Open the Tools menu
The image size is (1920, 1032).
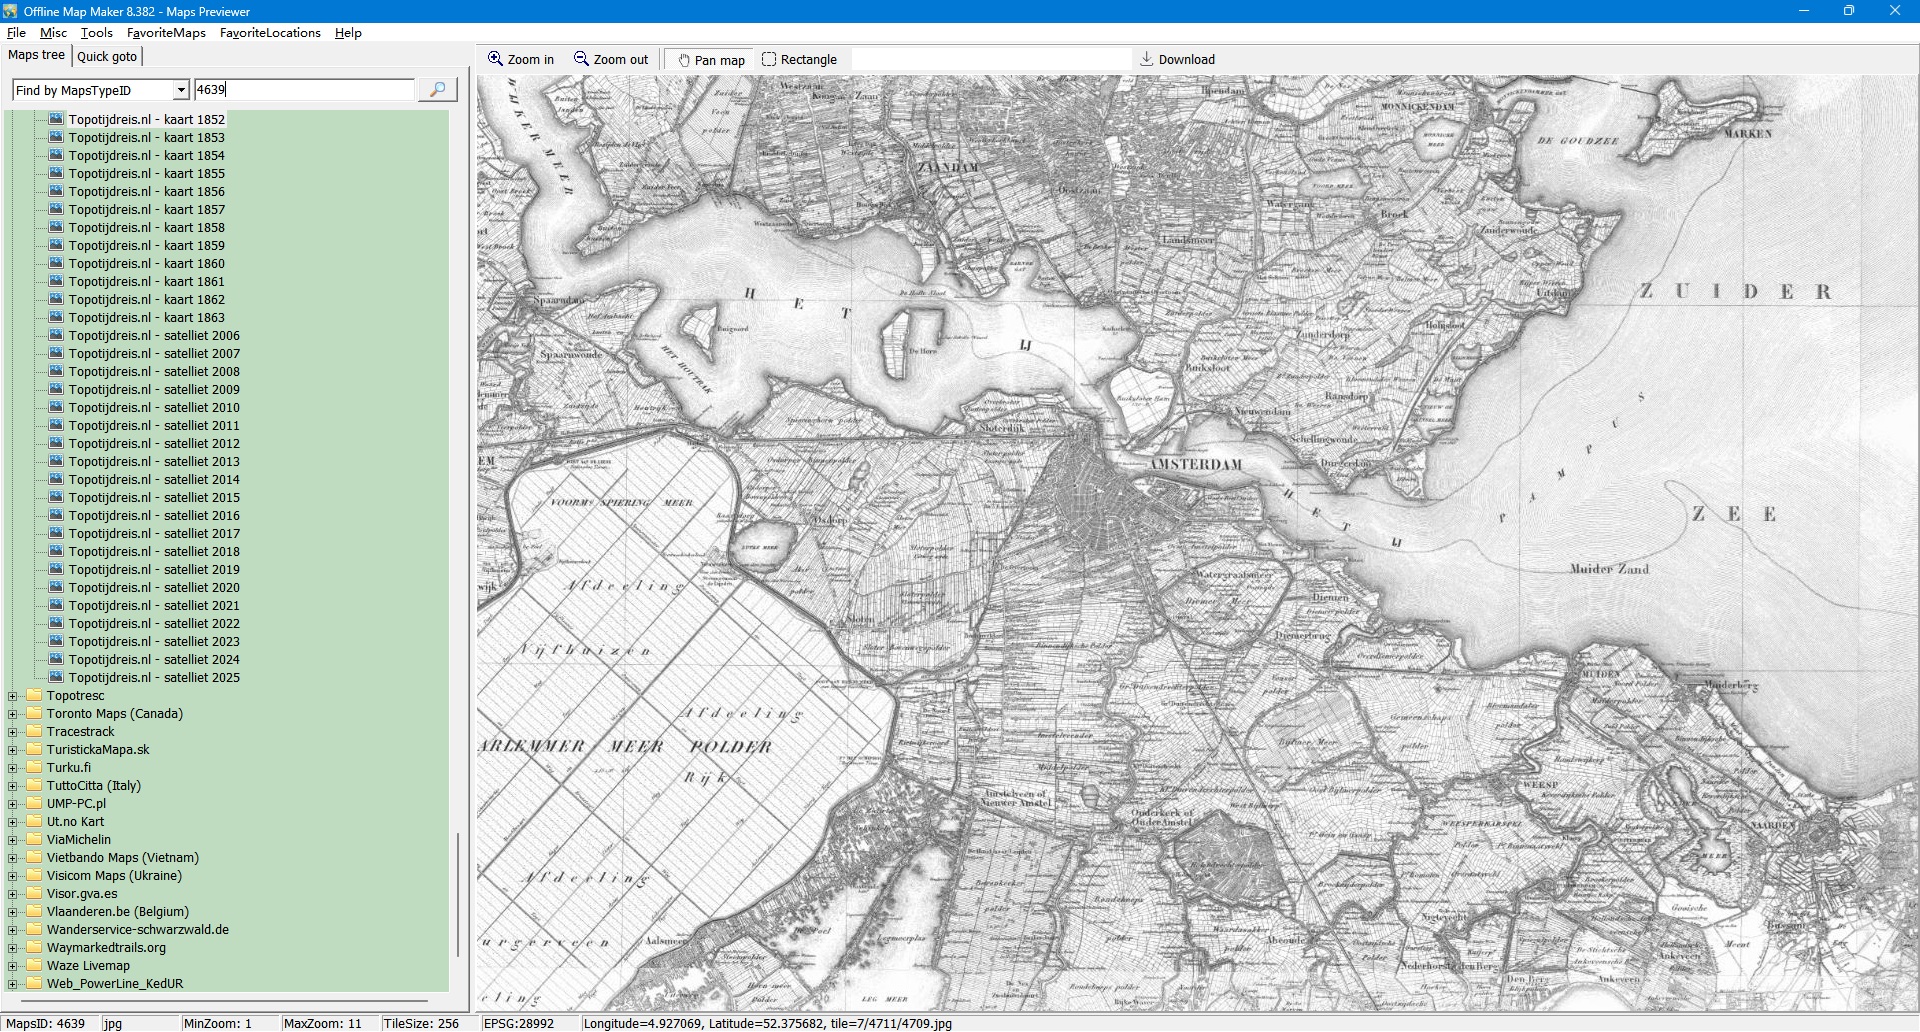(96, 33)
